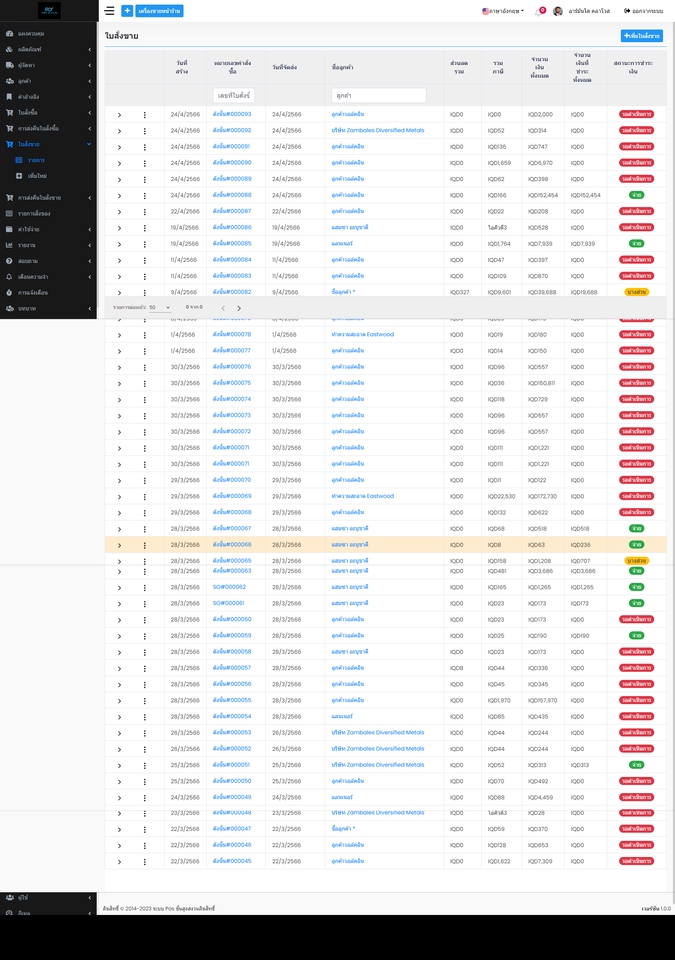Open order link SO#000062
The height and width of the screenshot is (960, 675).
tap(229, 587)
